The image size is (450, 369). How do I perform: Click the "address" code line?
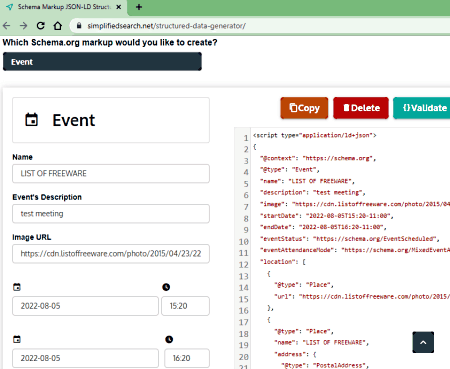(295, 354)
